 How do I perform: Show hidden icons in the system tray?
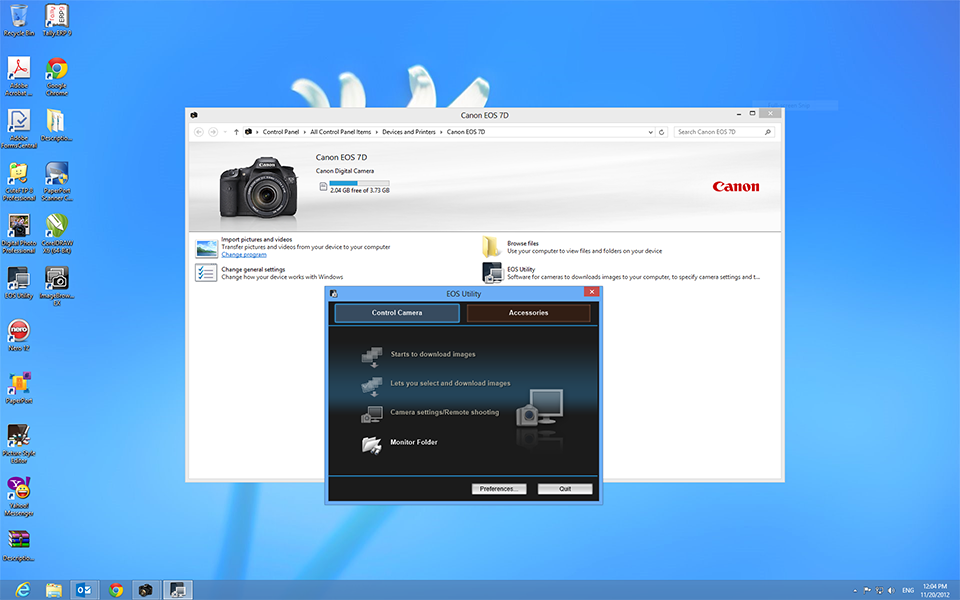[855, 590]
